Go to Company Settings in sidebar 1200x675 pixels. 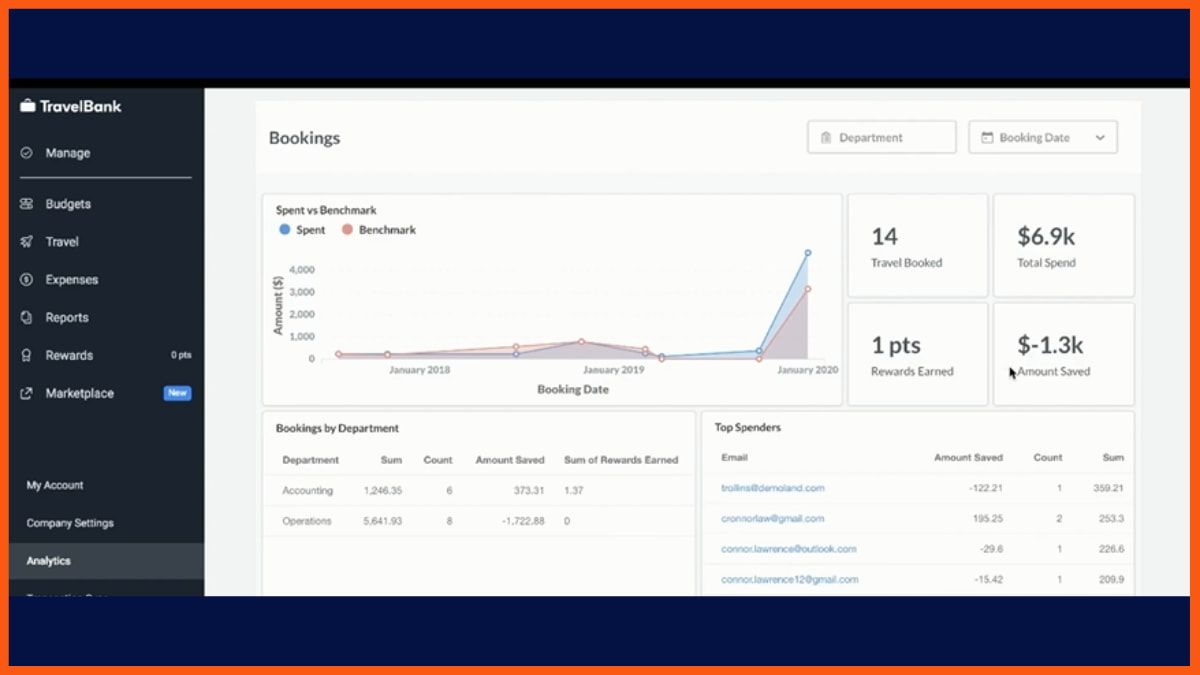click(x=70, y=523)
